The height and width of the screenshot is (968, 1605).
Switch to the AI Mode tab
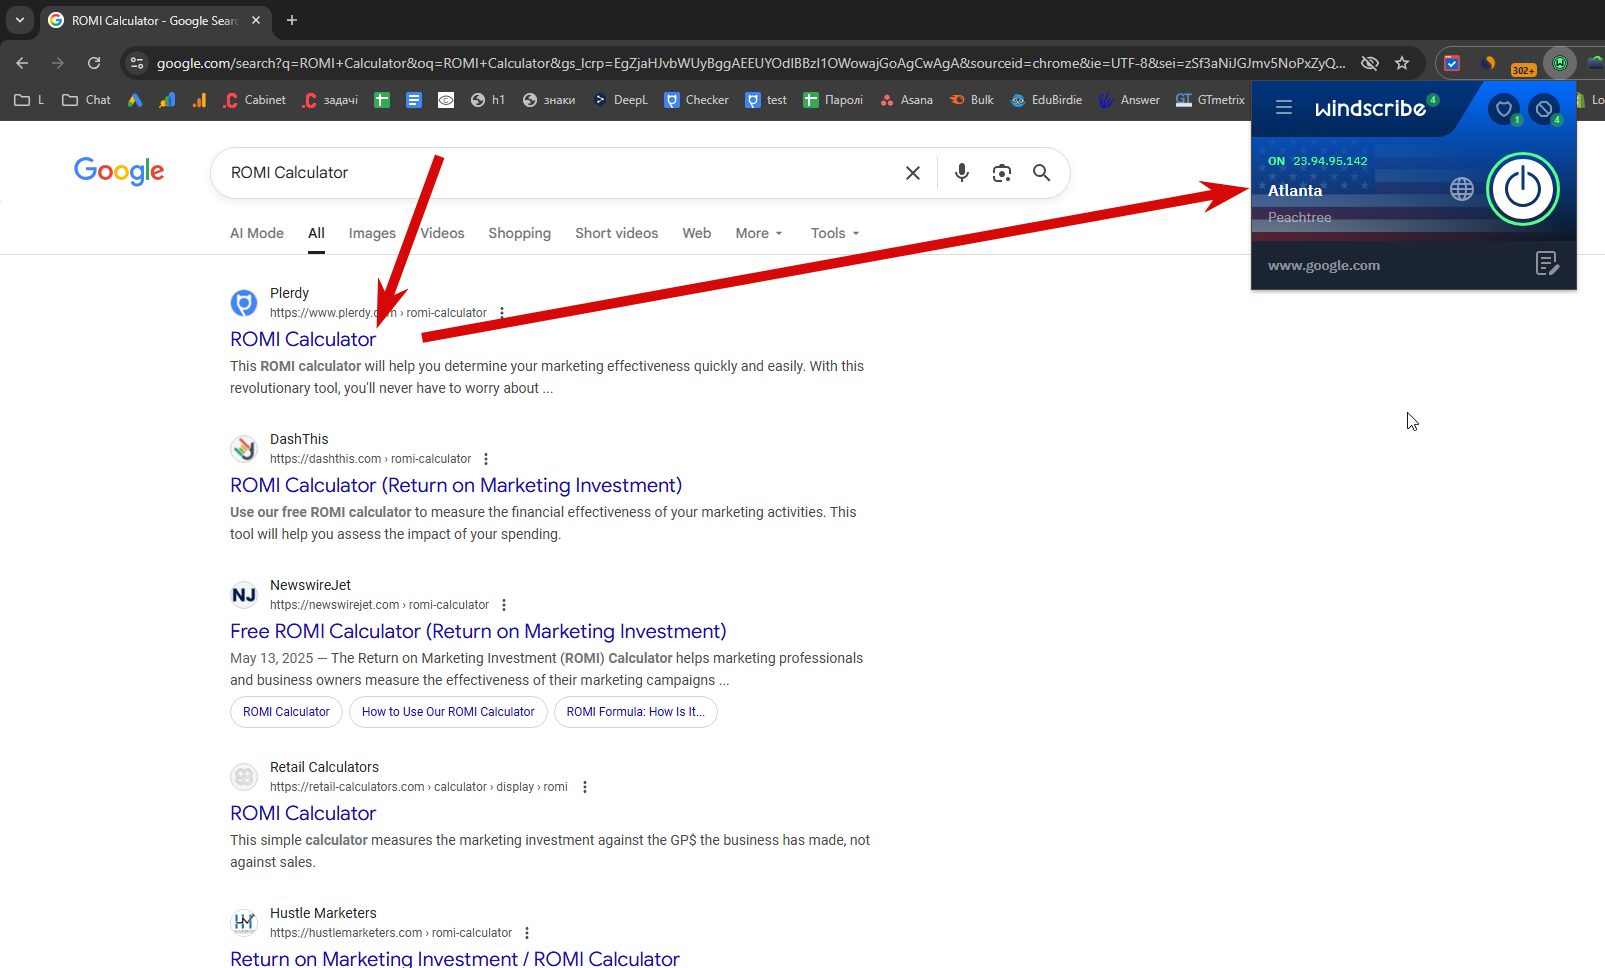tap(257, 233)
